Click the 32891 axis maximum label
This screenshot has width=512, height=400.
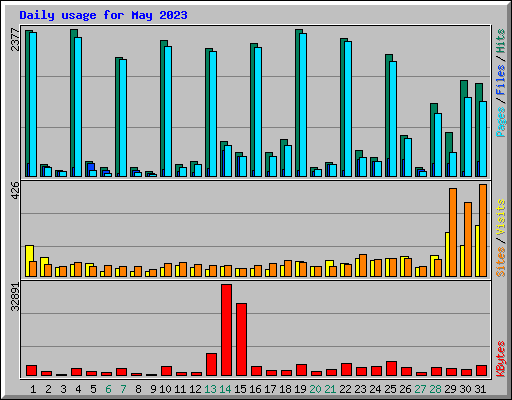point(15,297)
